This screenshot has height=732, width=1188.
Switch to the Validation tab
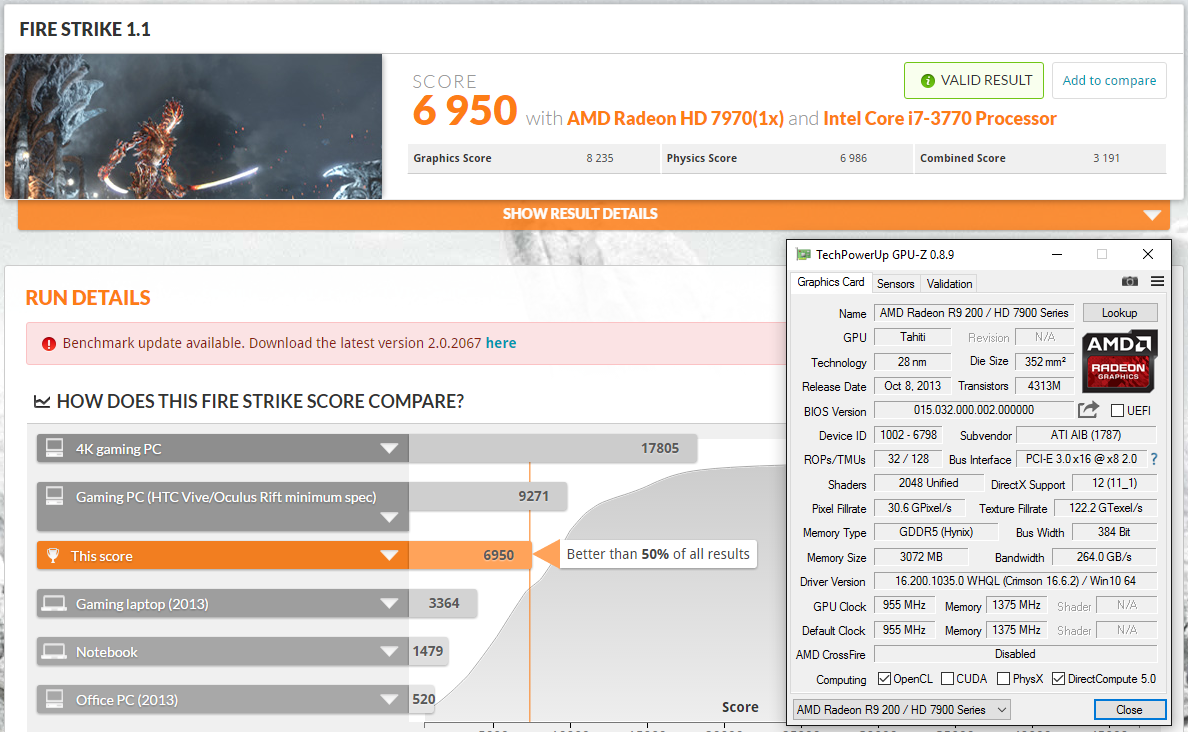(x=949, y=283)
